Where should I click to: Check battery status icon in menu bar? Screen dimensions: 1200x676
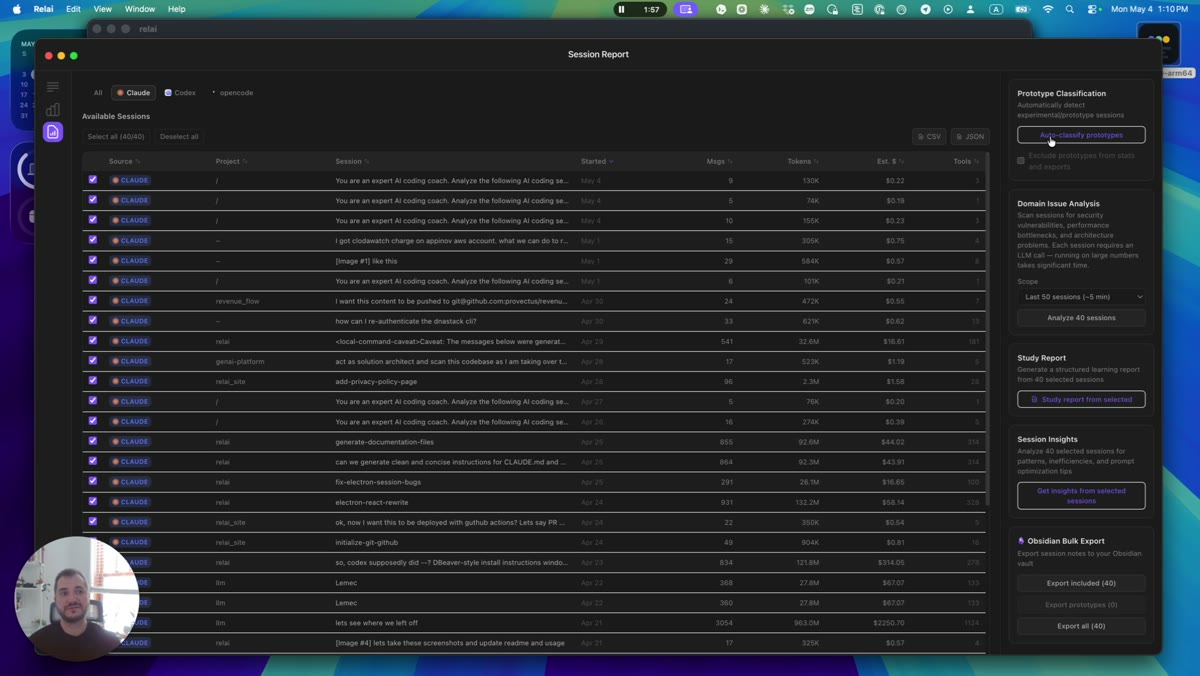(1022, 9)
